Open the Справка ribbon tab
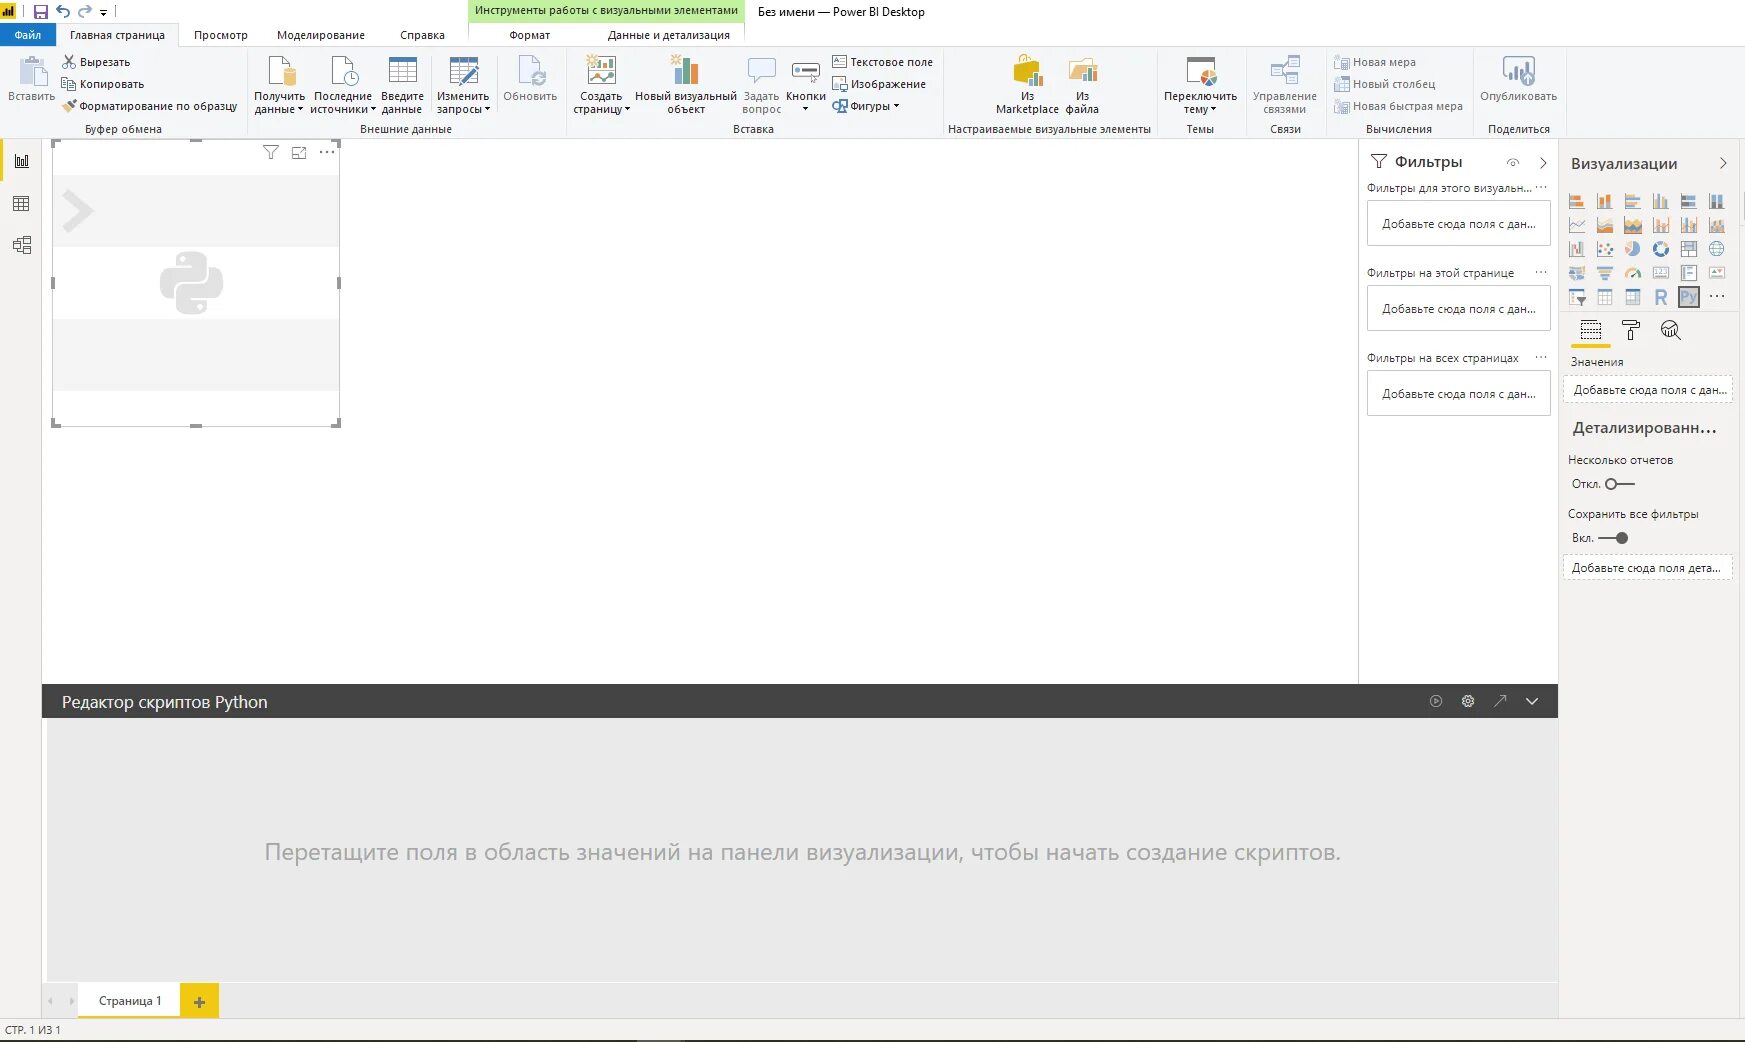 422,35
